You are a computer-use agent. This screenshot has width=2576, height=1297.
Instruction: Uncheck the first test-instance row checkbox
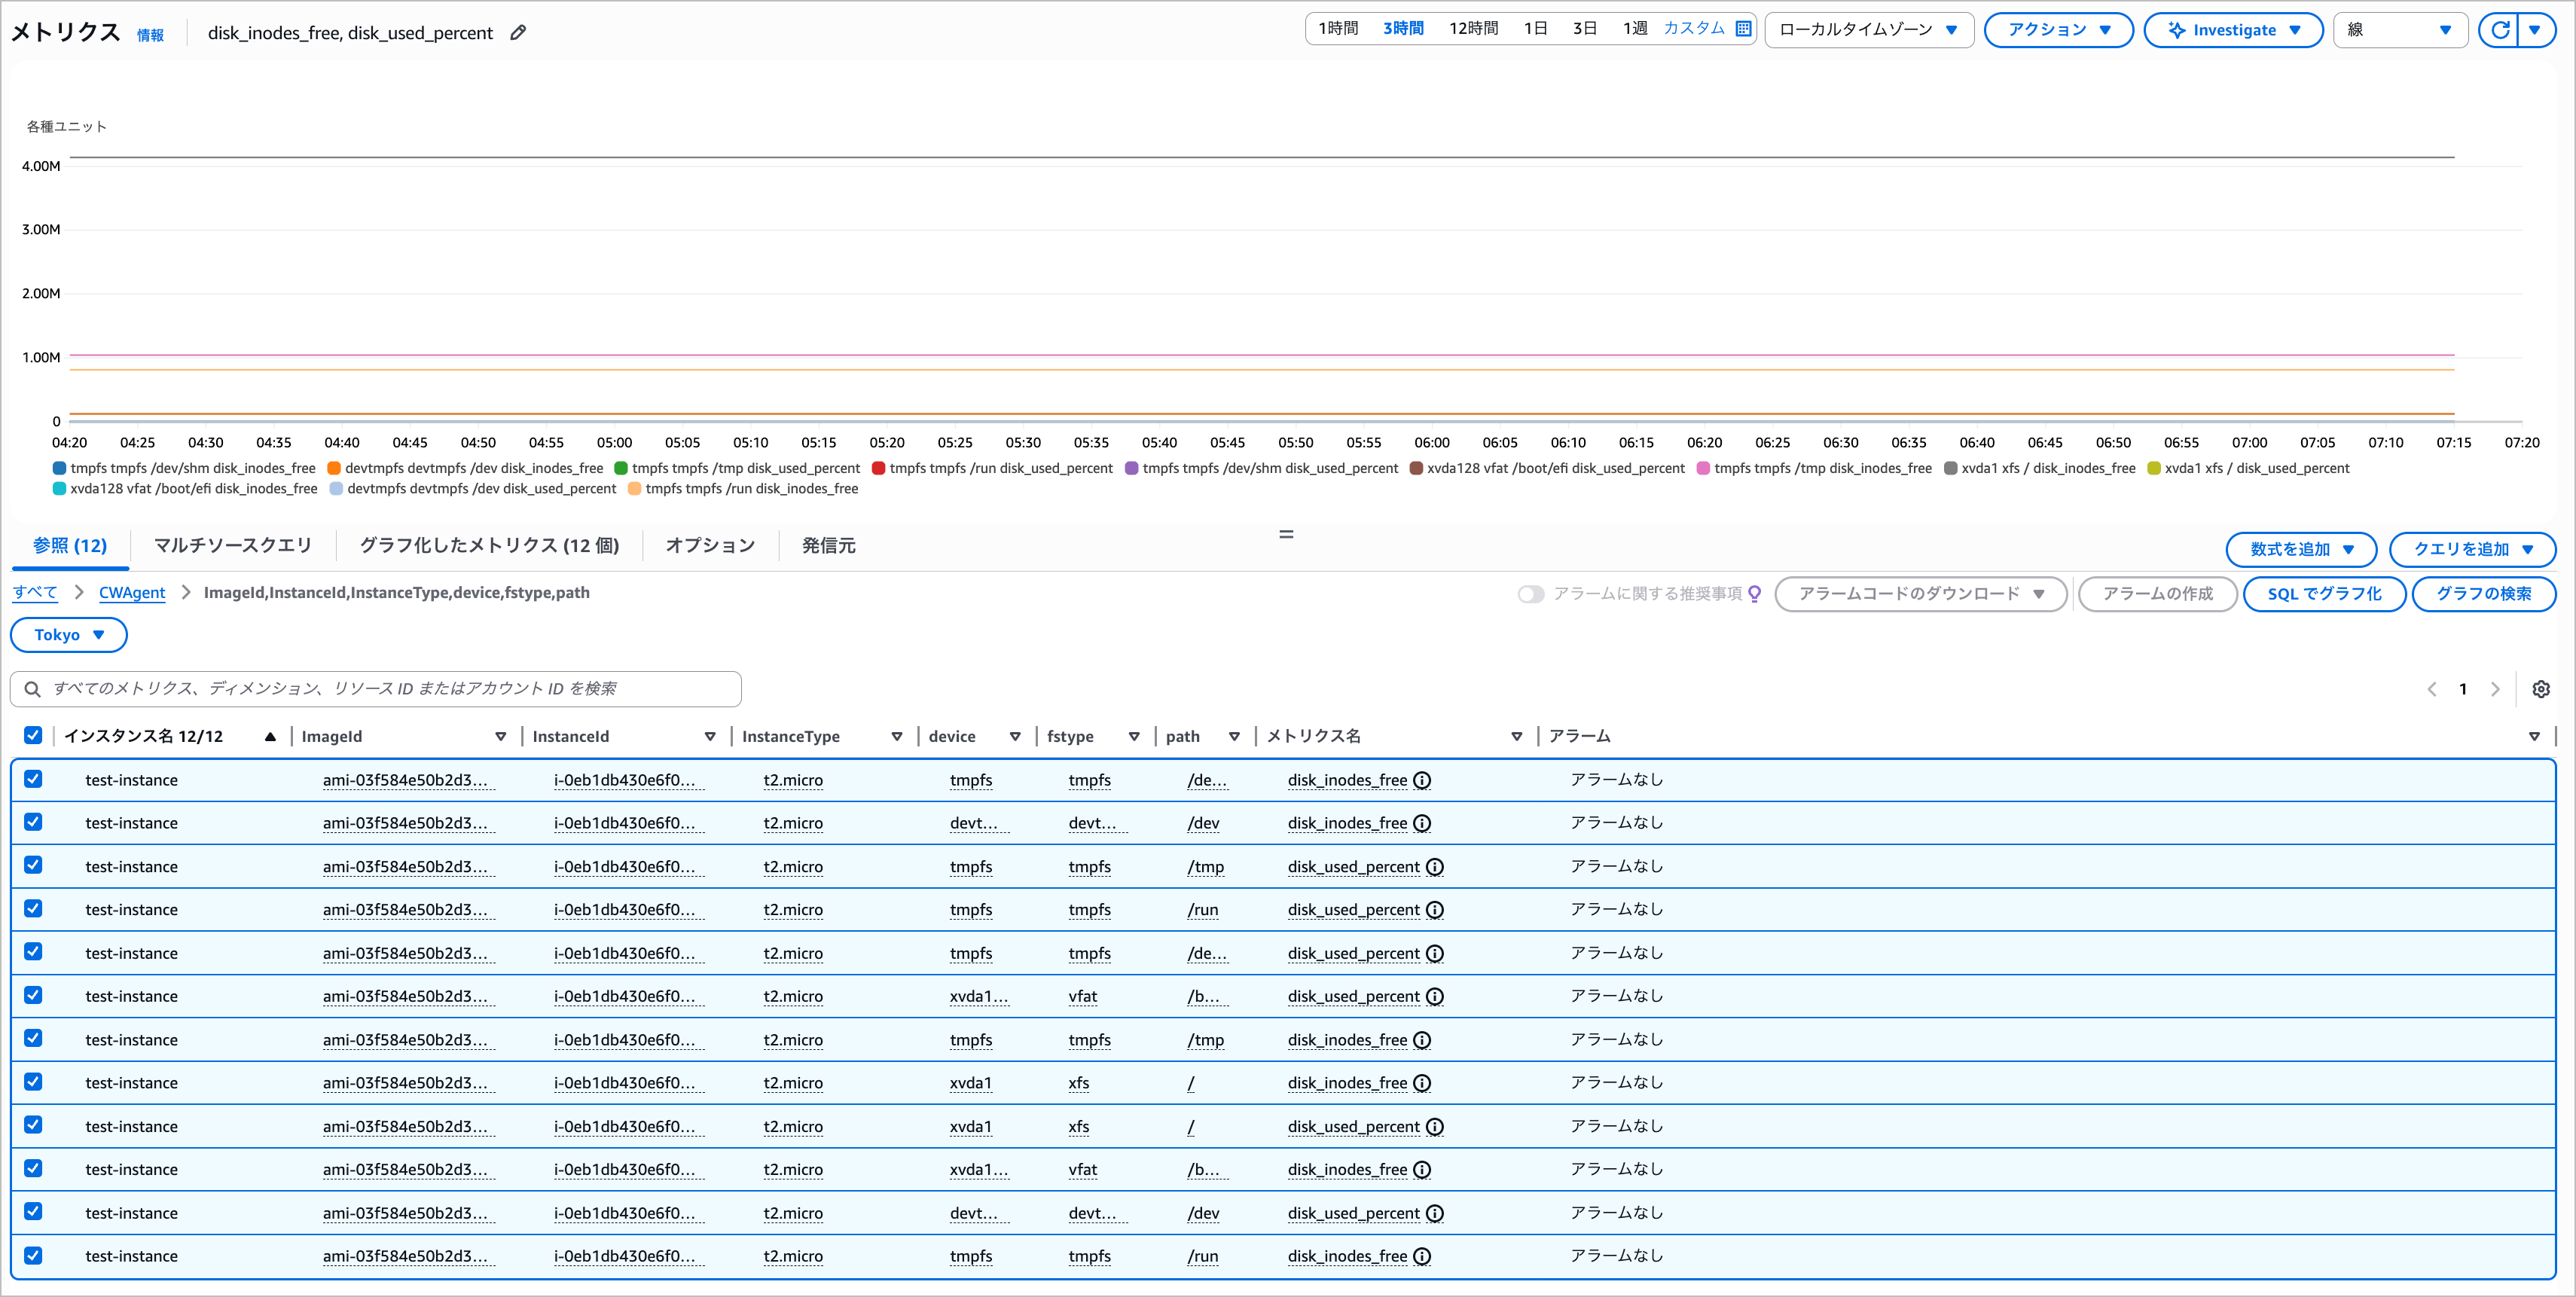(x=33, y=779)
